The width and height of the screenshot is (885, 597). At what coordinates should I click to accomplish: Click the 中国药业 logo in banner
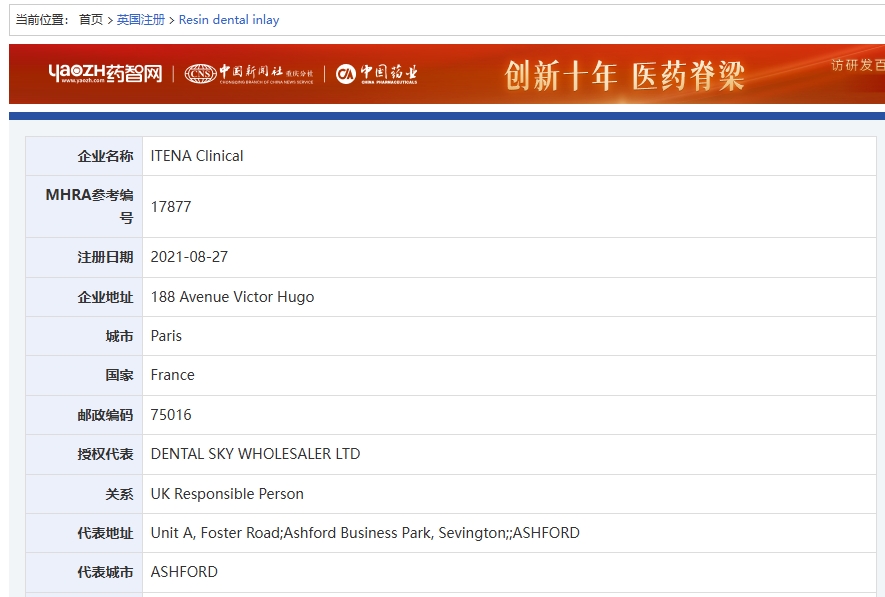coord(376,74)
